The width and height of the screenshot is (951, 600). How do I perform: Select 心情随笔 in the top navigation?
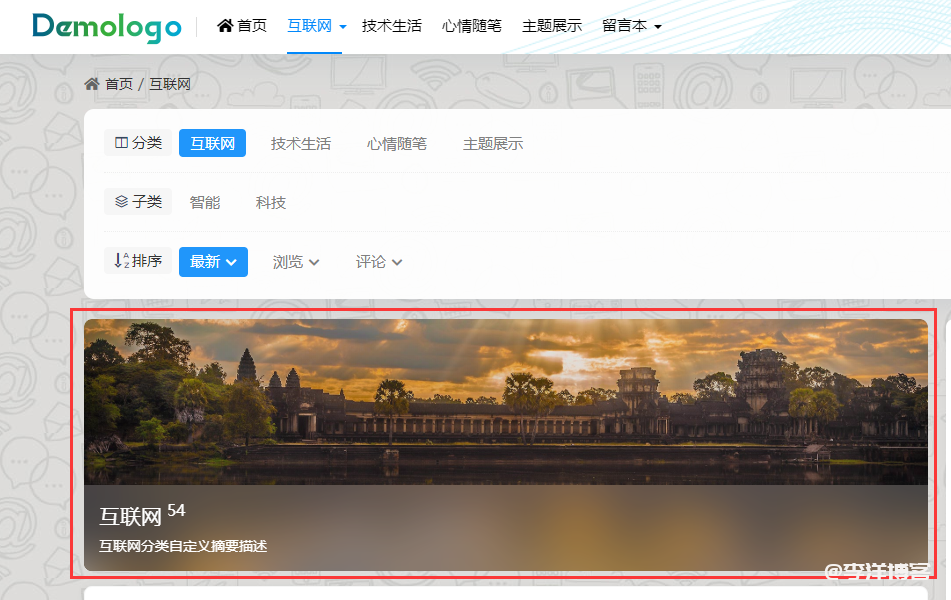(x=471, y=25)
